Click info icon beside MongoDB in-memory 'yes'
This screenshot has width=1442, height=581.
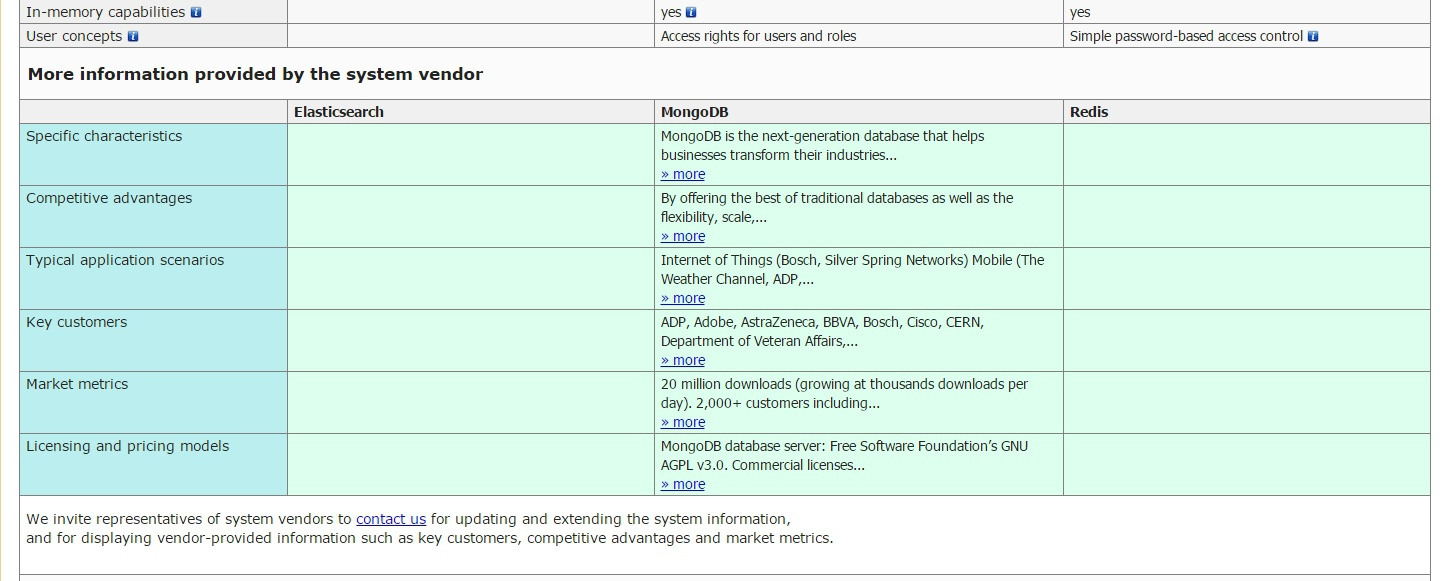691,12
